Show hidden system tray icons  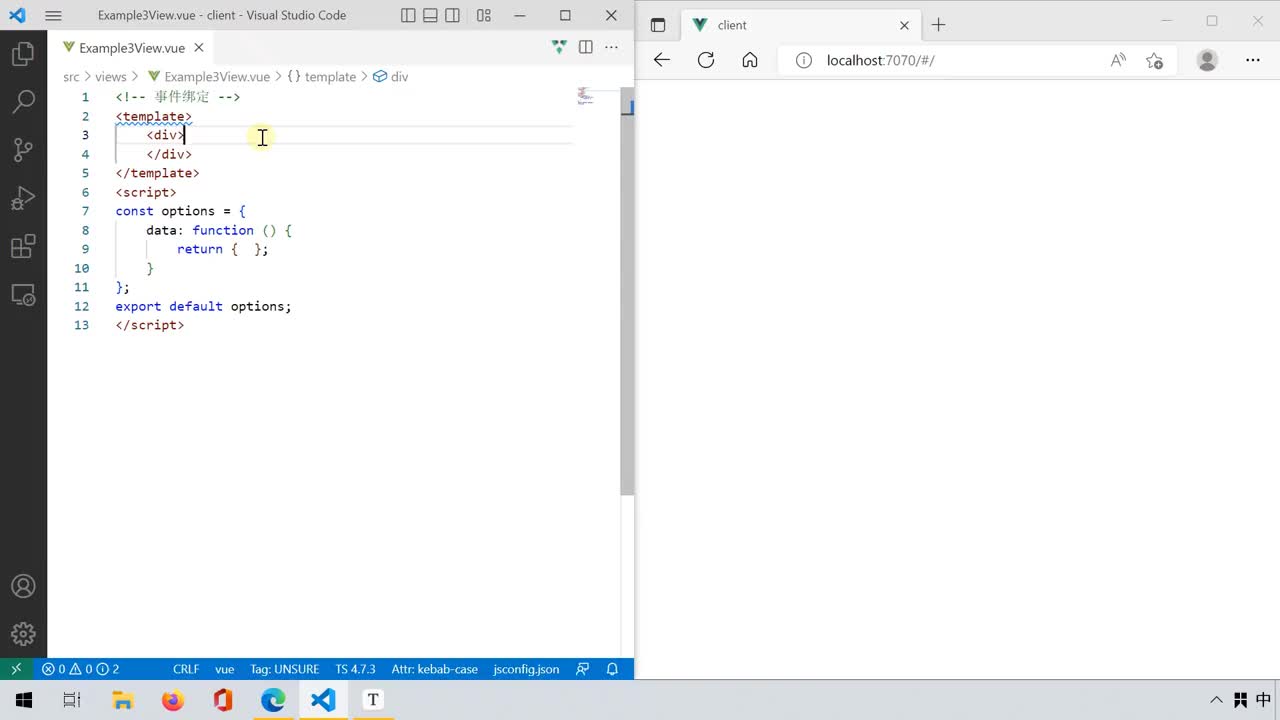pyautogui.click(x=1216, y=700)
